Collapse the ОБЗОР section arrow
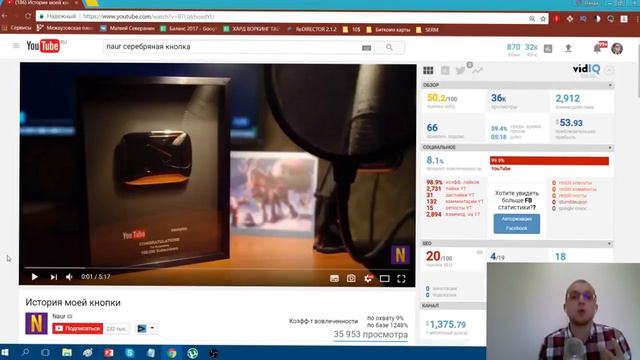Viewport: 640px width, 360px height. (610, 85)
